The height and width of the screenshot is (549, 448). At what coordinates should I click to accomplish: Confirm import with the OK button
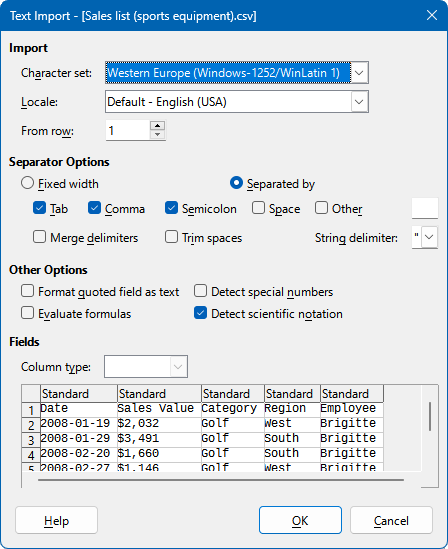(300, 520)
